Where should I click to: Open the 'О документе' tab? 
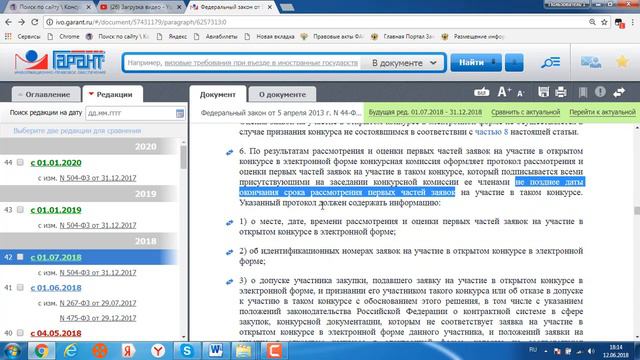point(282,94)
